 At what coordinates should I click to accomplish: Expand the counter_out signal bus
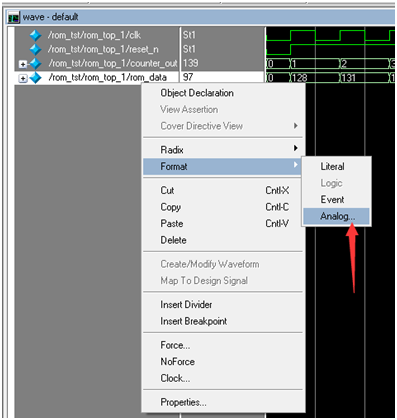23,64
